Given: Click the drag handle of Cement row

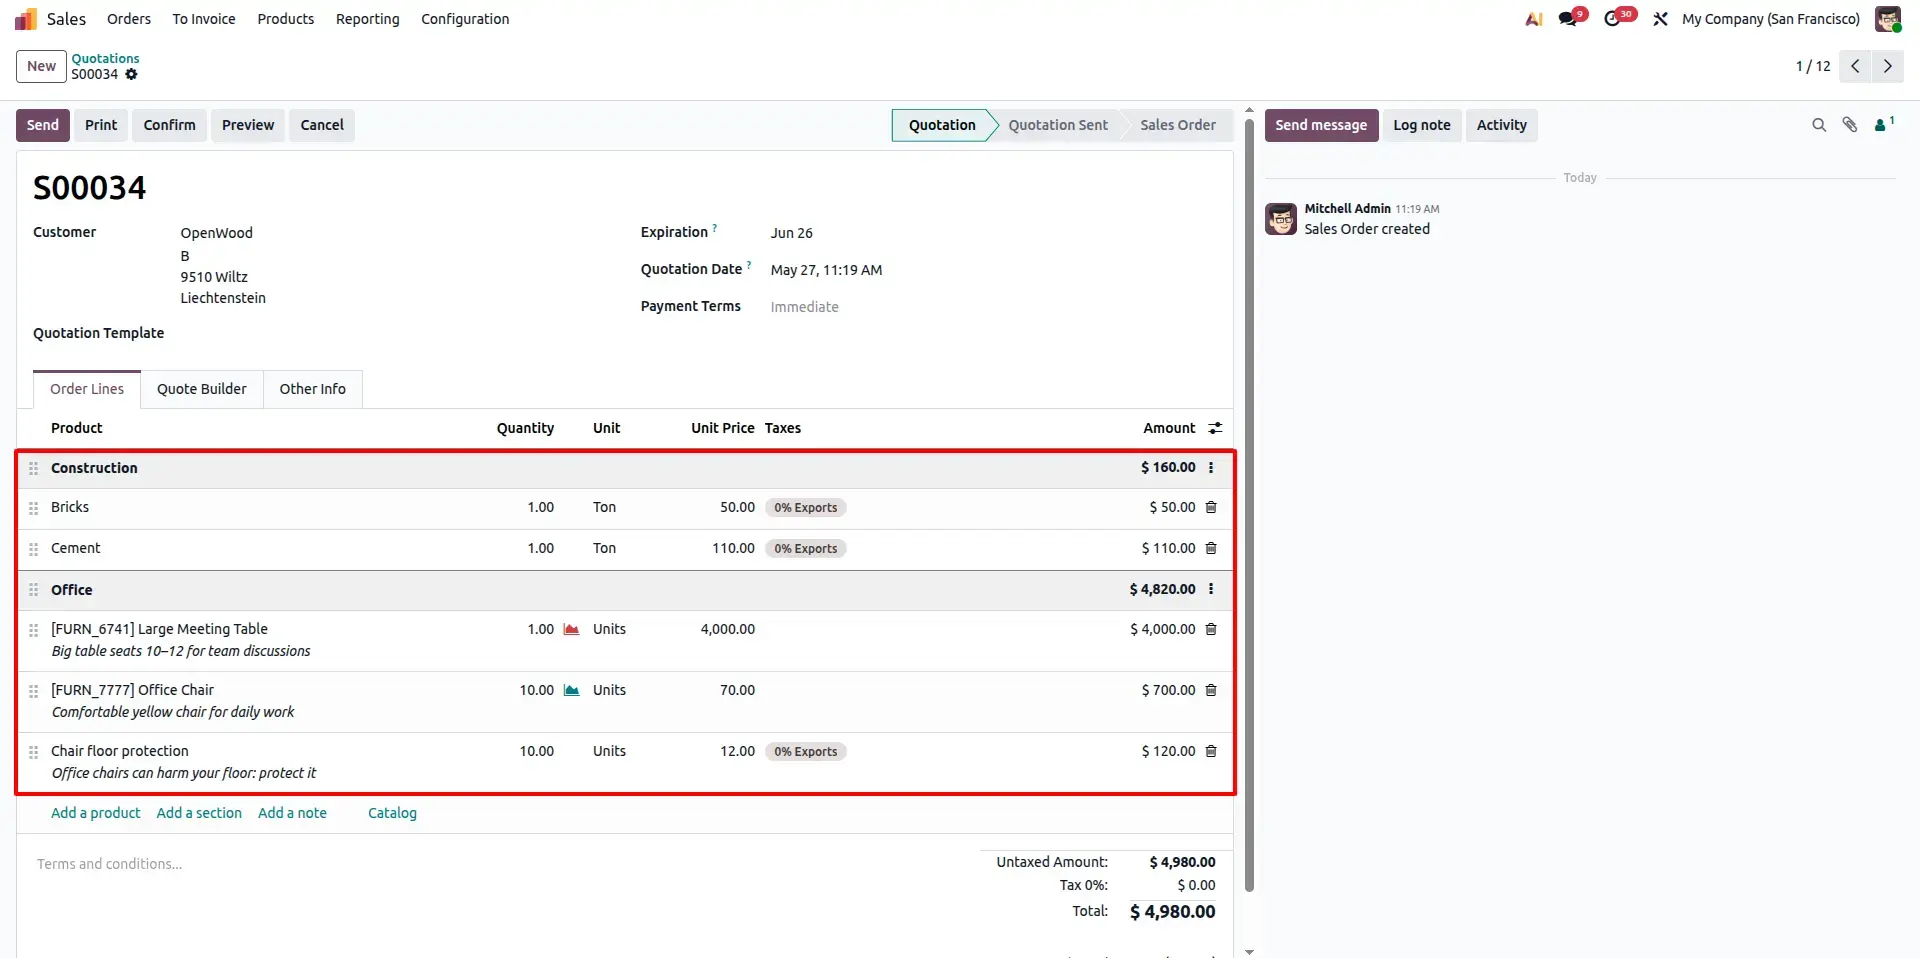Looking at the screenshot, I should pos(33,549).
